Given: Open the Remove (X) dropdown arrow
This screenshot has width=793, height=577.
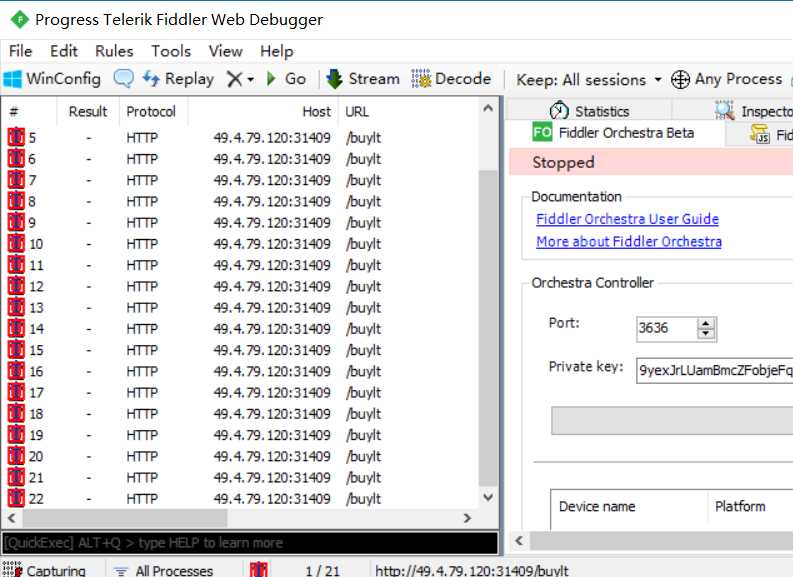Looking at the screenshot, I should coord(250,79).
